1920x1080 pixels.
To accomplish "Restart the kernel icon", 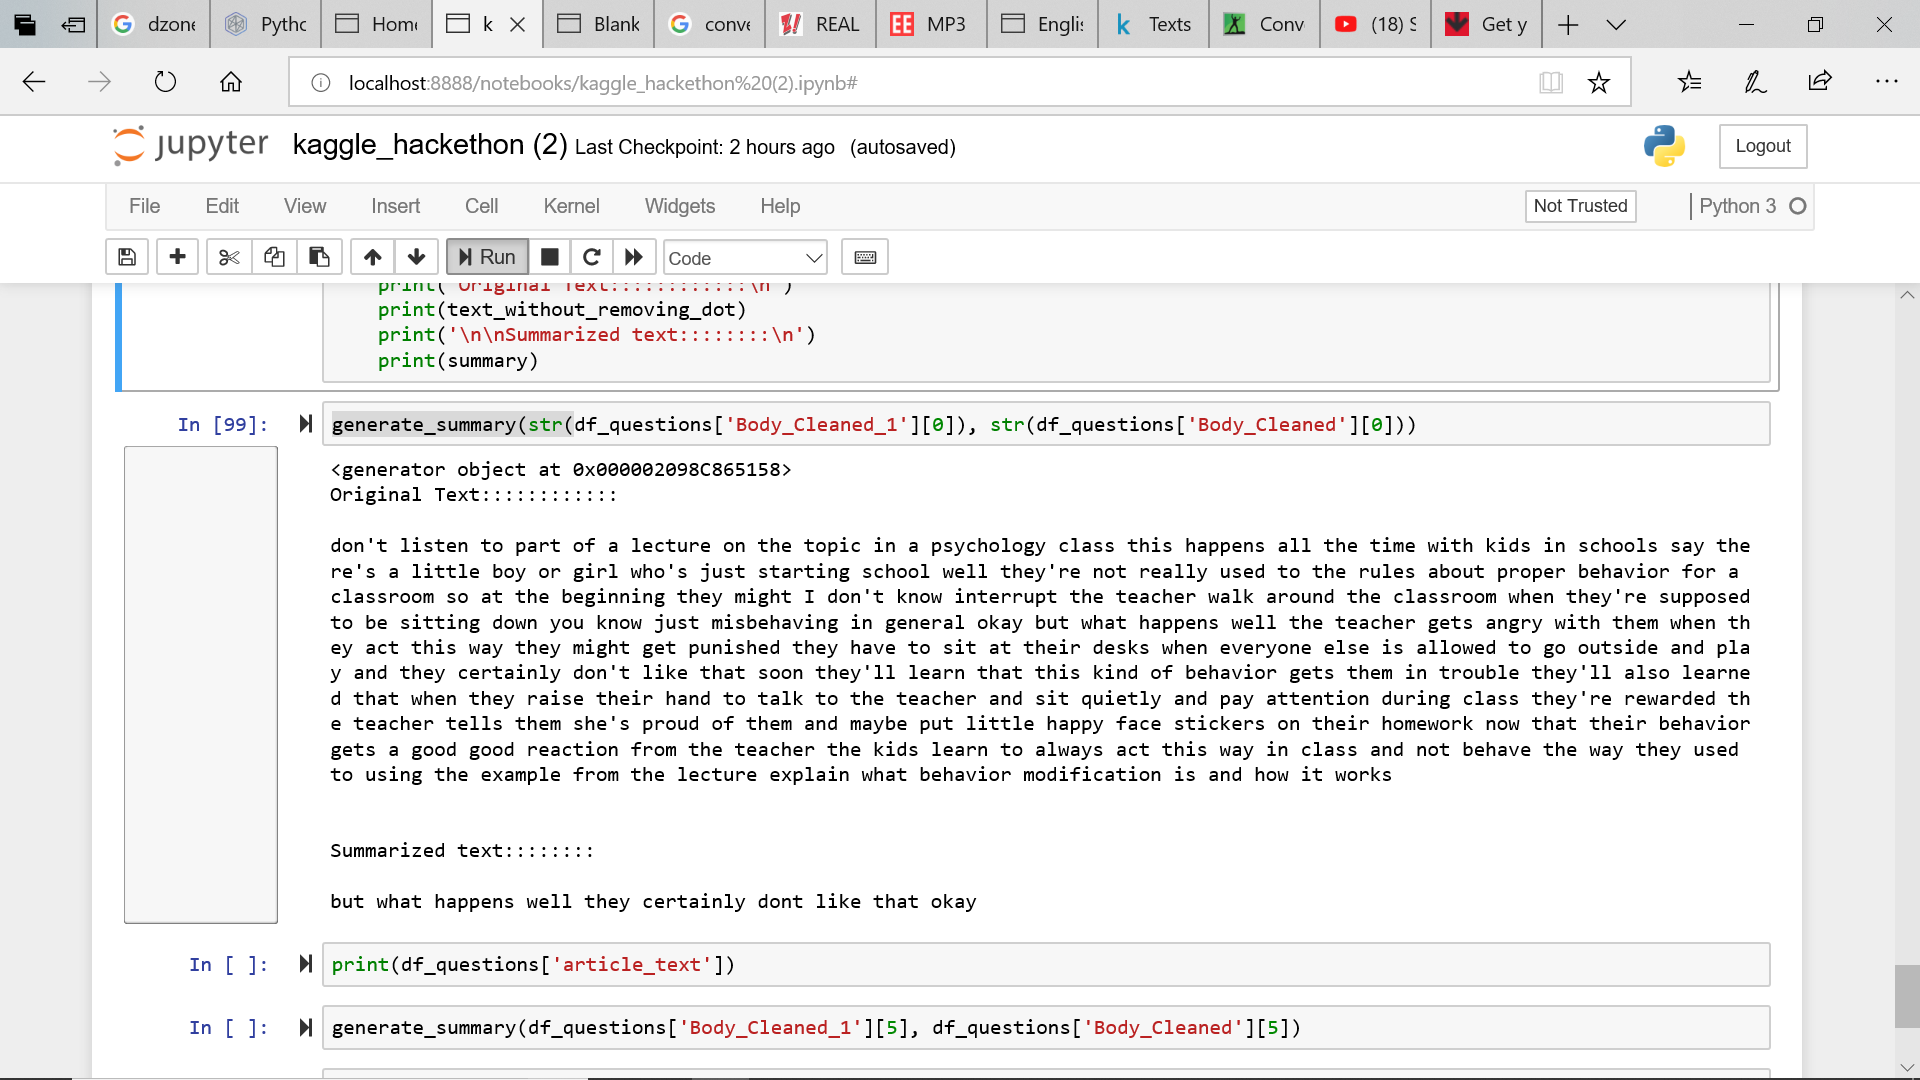I will [592, 258].
